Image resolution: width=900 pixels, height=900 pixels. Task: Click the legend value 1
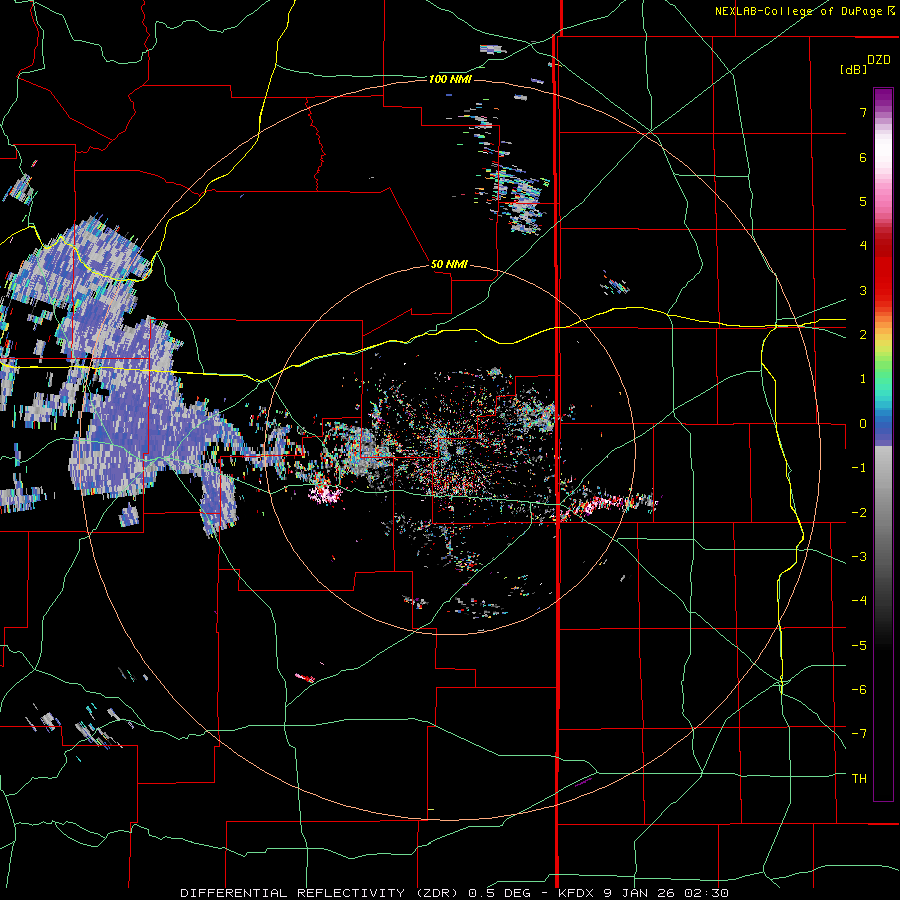863,379
